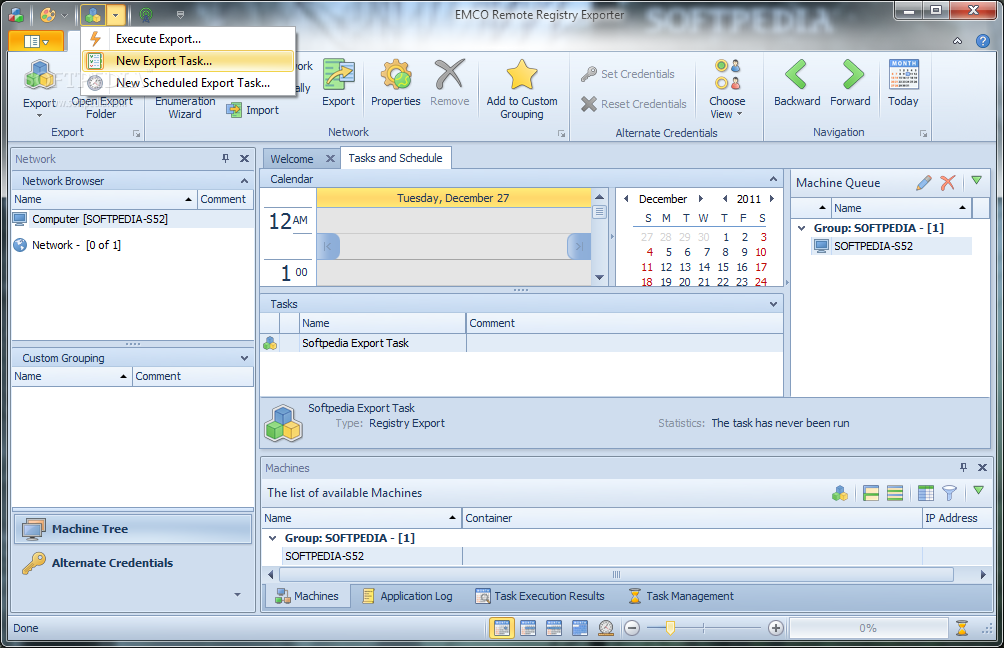Click Set Credentials
Viewport: 1004px width, 648px height.
(x=628, y=74)
